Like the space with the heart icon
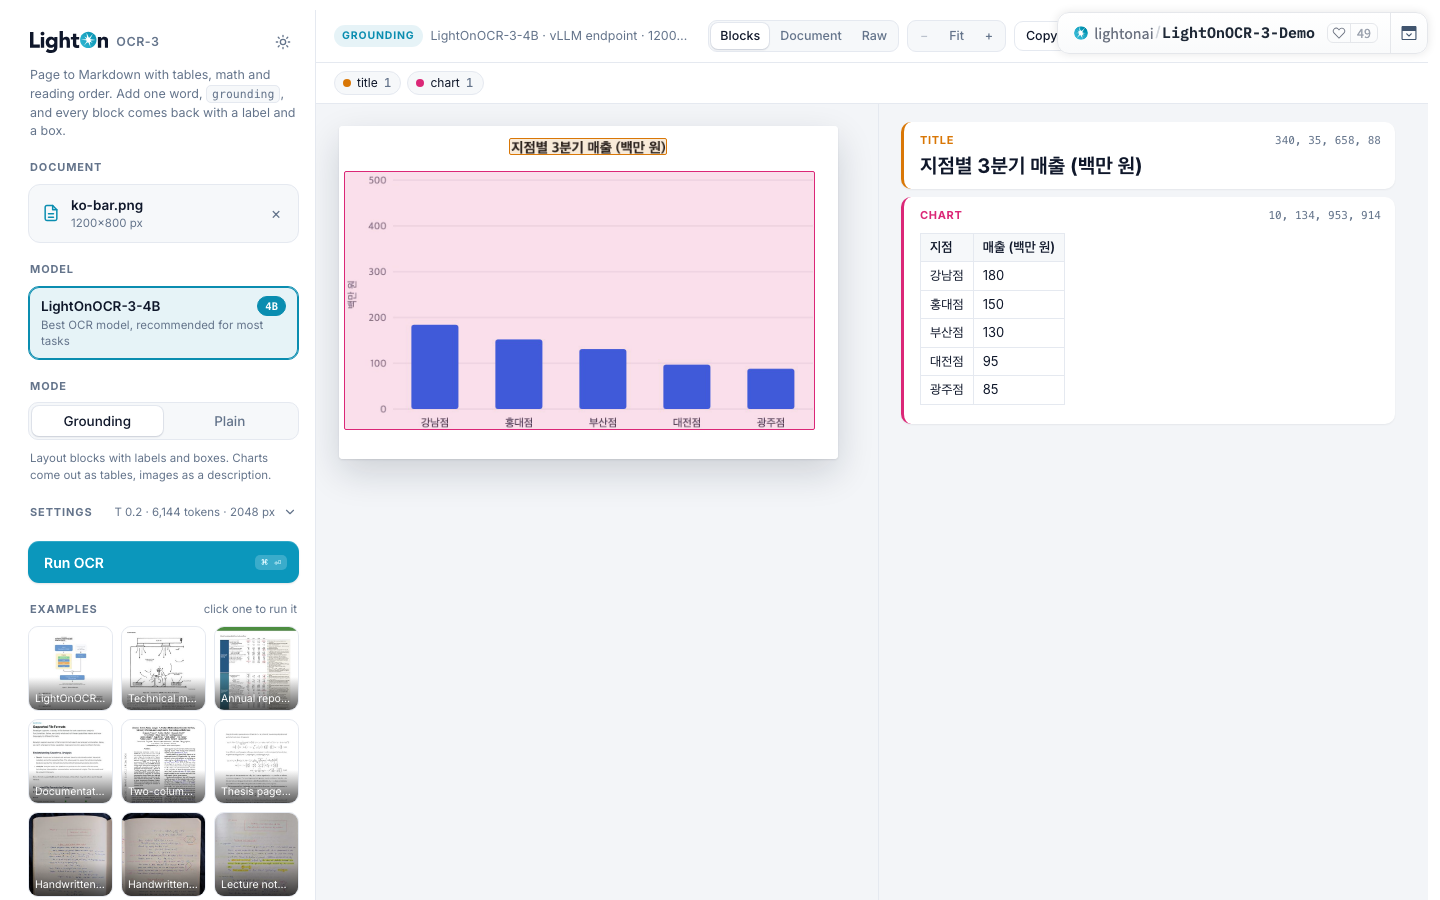Viewport: 1440px width, 900px height. 1339,33
